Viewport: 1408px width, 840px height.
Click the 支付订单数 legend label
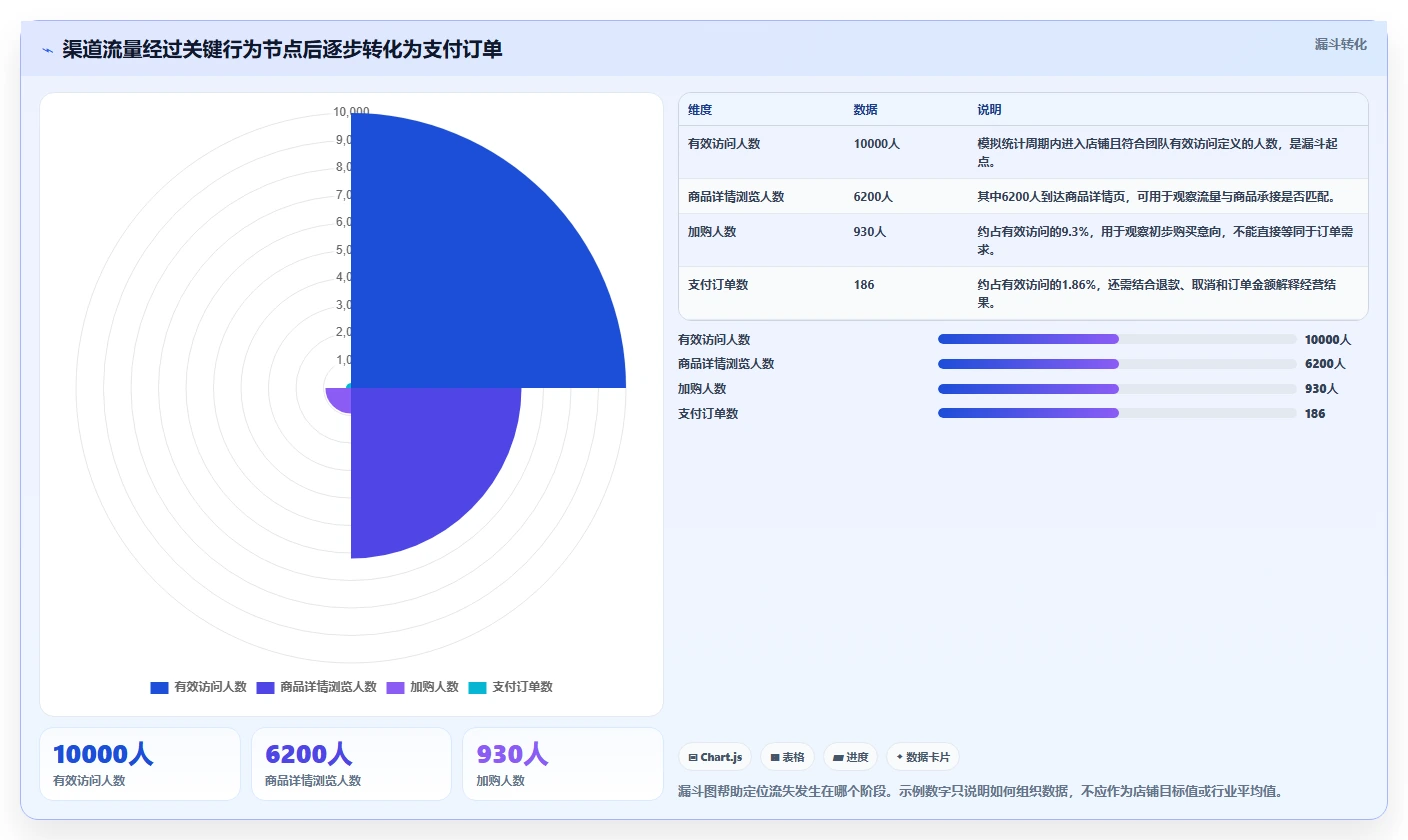(x=522, y=687)
